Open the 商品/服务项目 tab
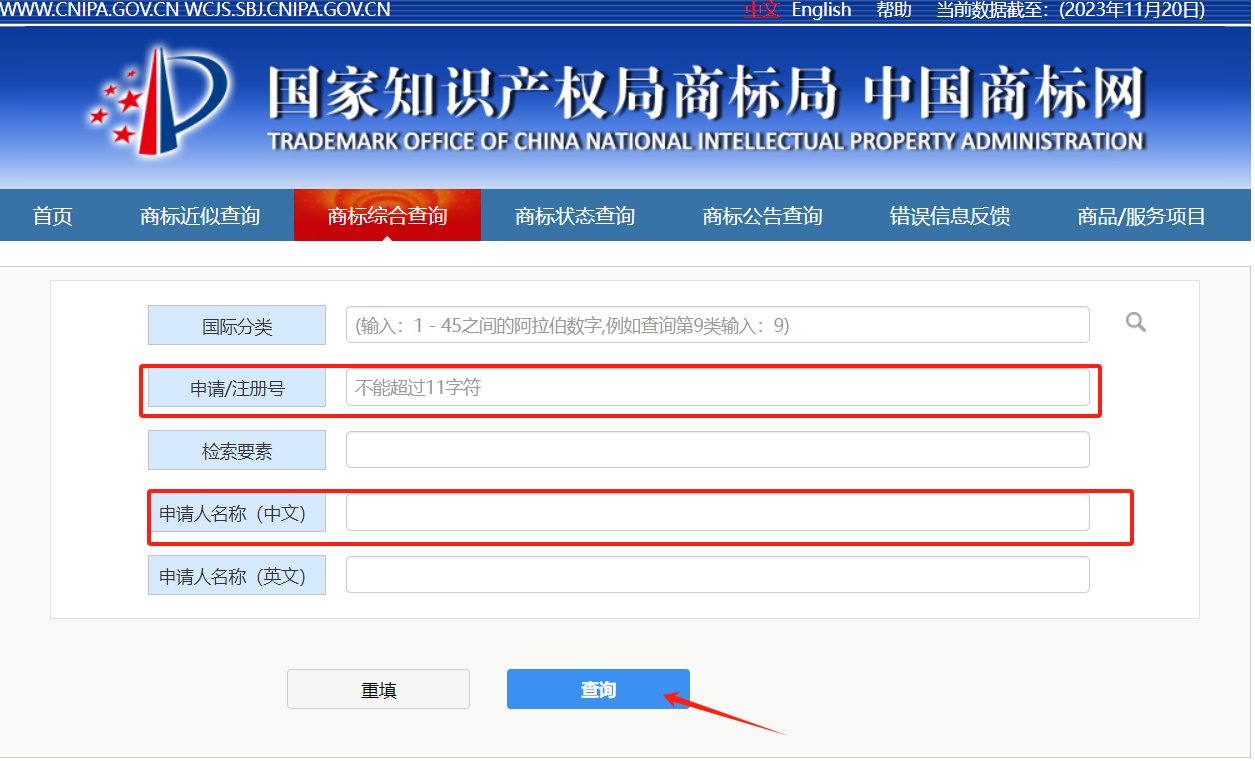 (1141, 216)
